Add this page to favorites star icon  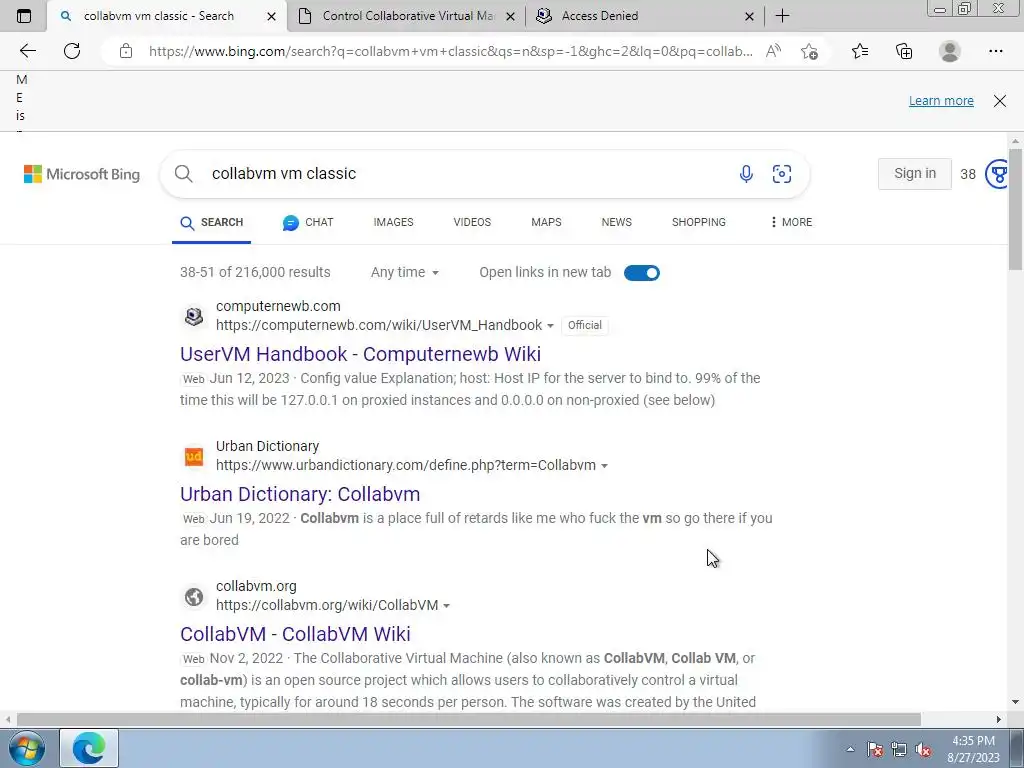pos(809,51)
